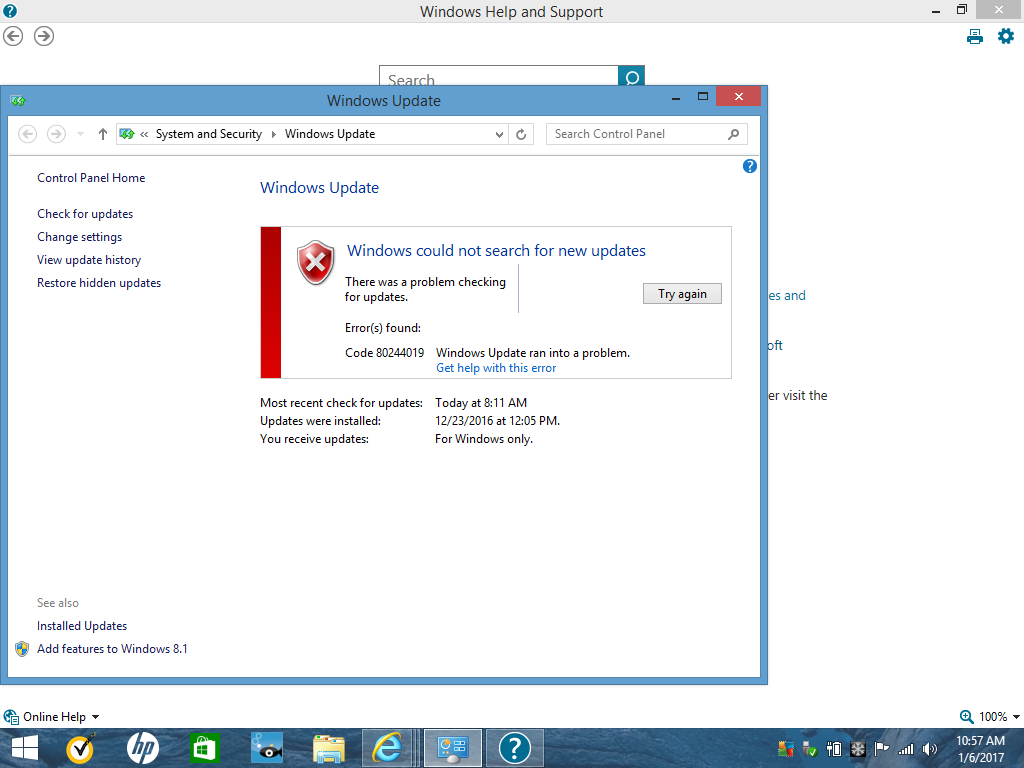Click Check for updates link

pos(85,214)
